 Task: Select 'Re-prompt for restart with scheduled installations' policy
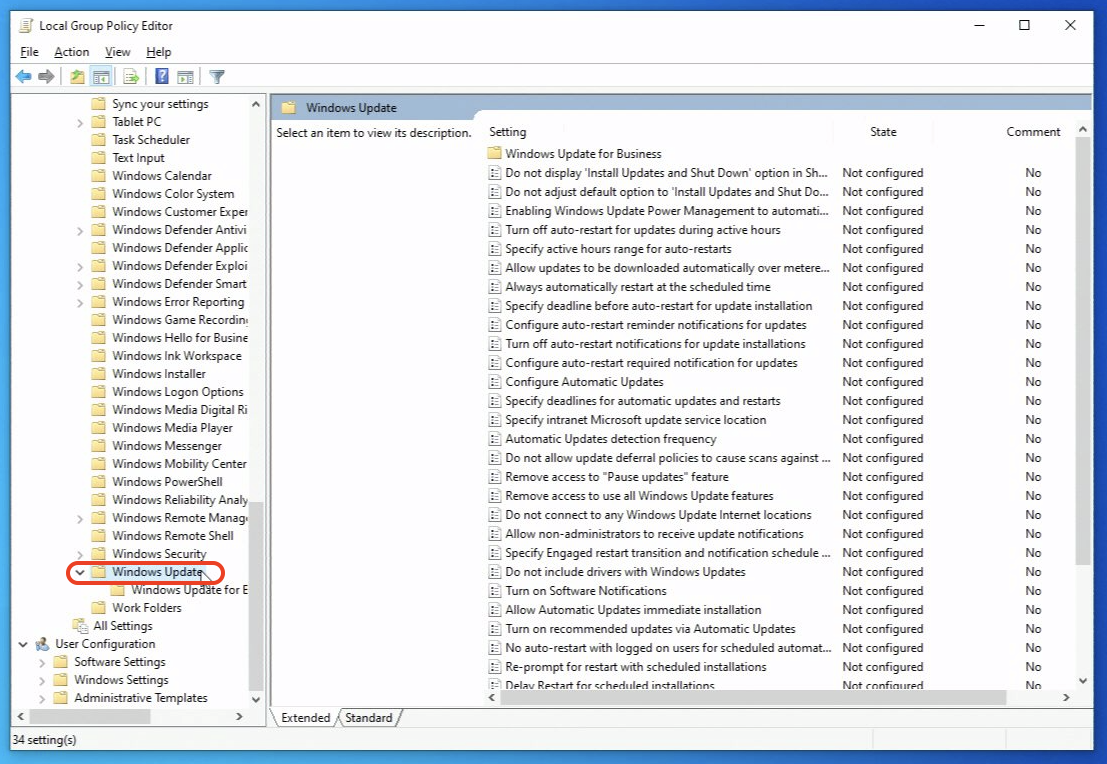click(x=635, y=667)
